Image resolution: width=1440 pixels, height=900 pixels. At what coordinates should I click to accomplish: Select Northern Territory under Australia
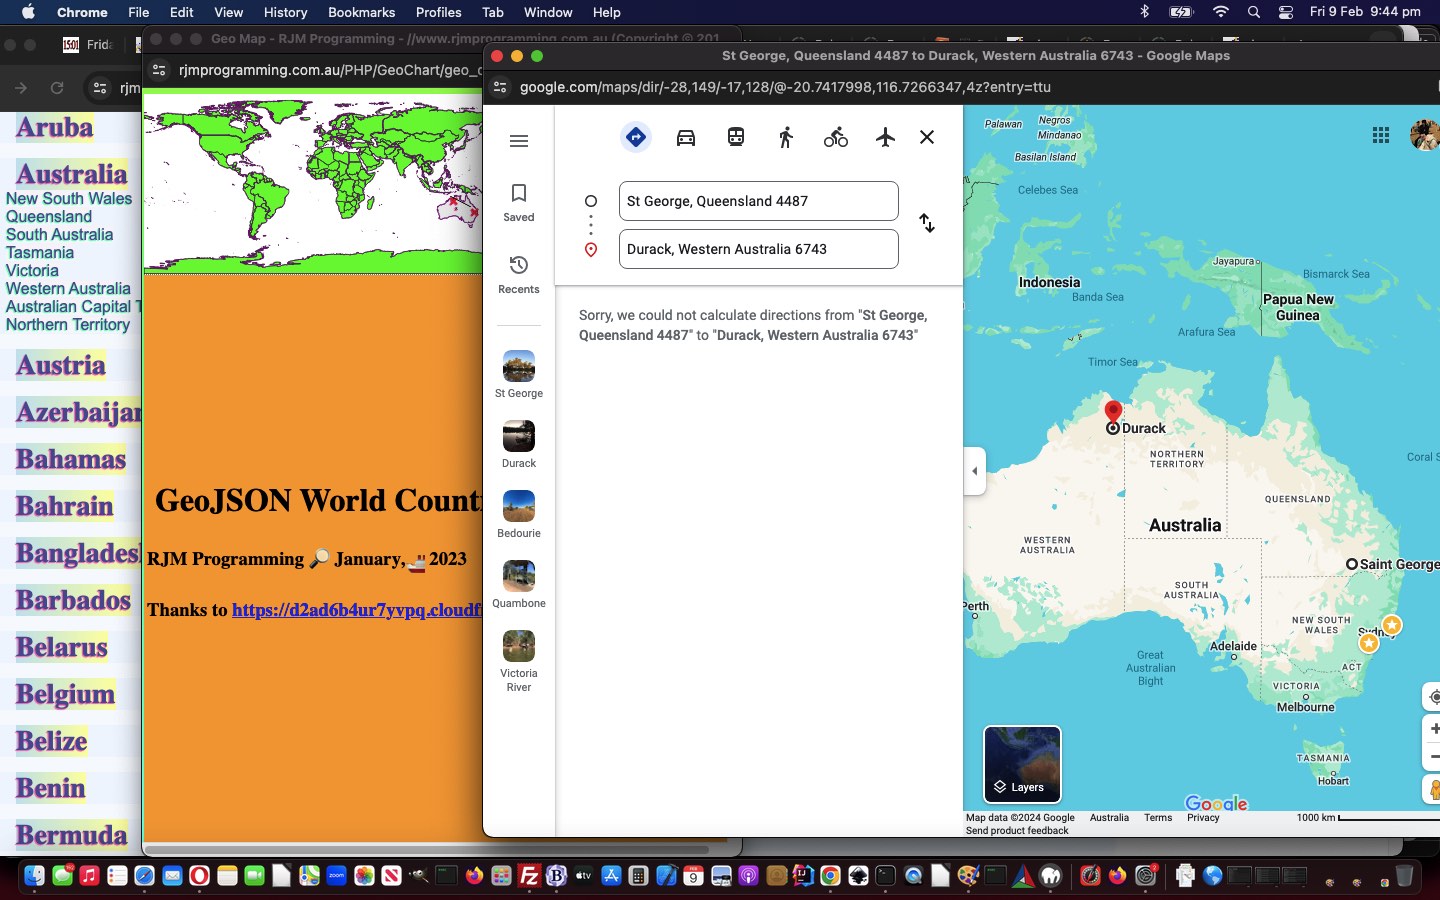tap(68, 325)
